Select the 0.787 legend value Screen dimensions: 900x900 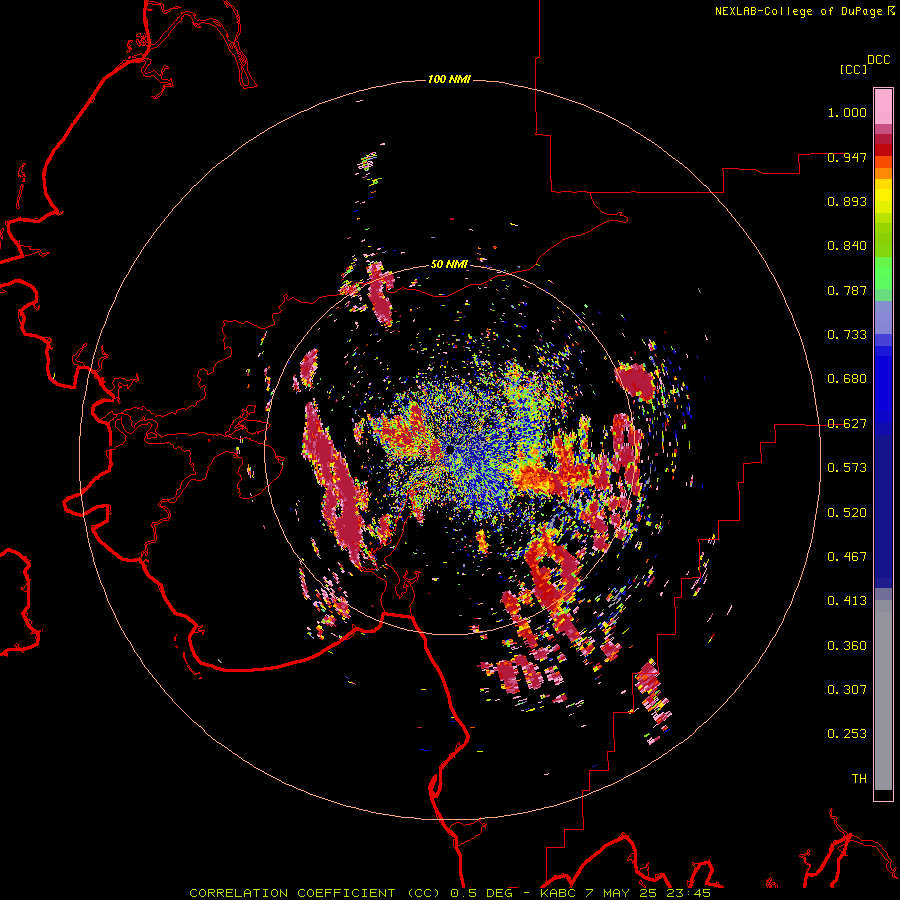pos(847,290)
